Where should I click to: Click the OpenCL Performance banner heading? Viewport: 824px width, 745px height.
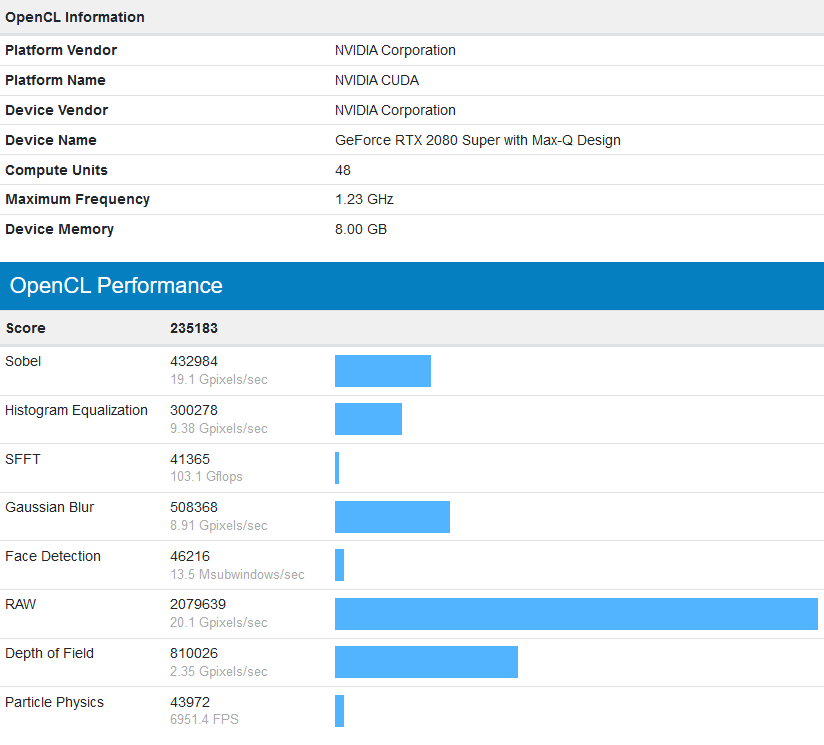pos(116,286)
